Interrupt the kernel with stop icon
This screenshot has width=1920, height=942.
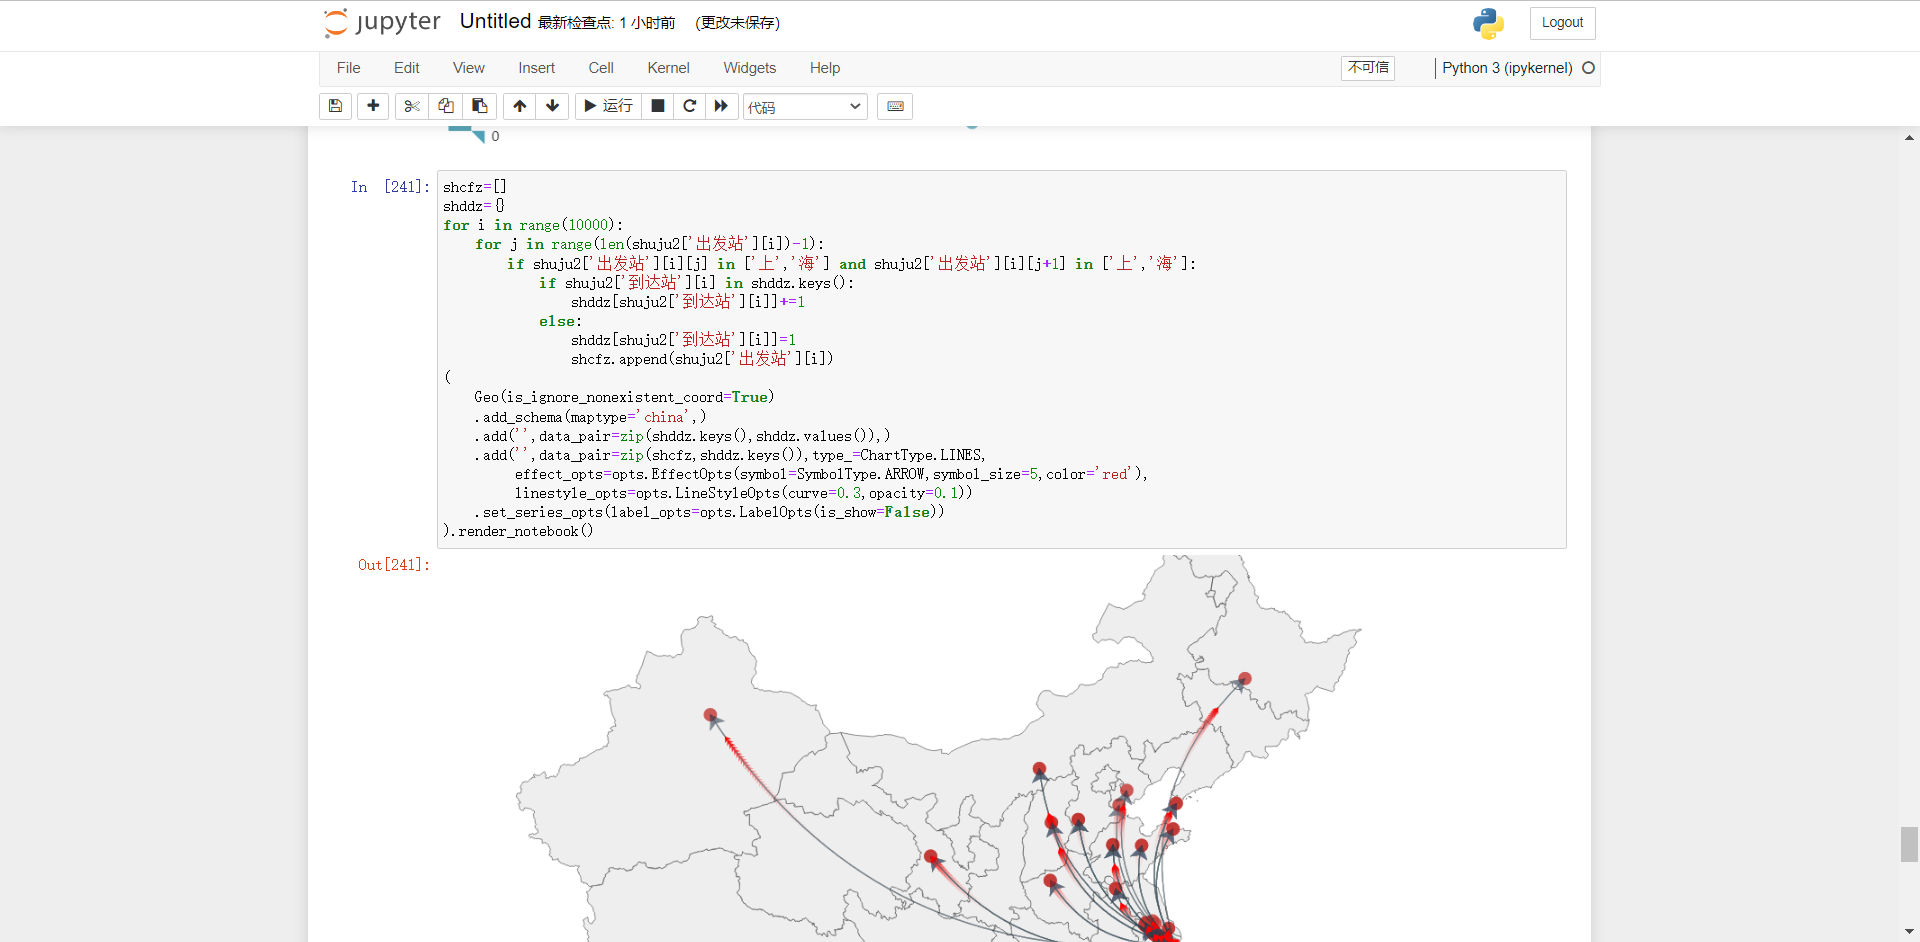658,106
